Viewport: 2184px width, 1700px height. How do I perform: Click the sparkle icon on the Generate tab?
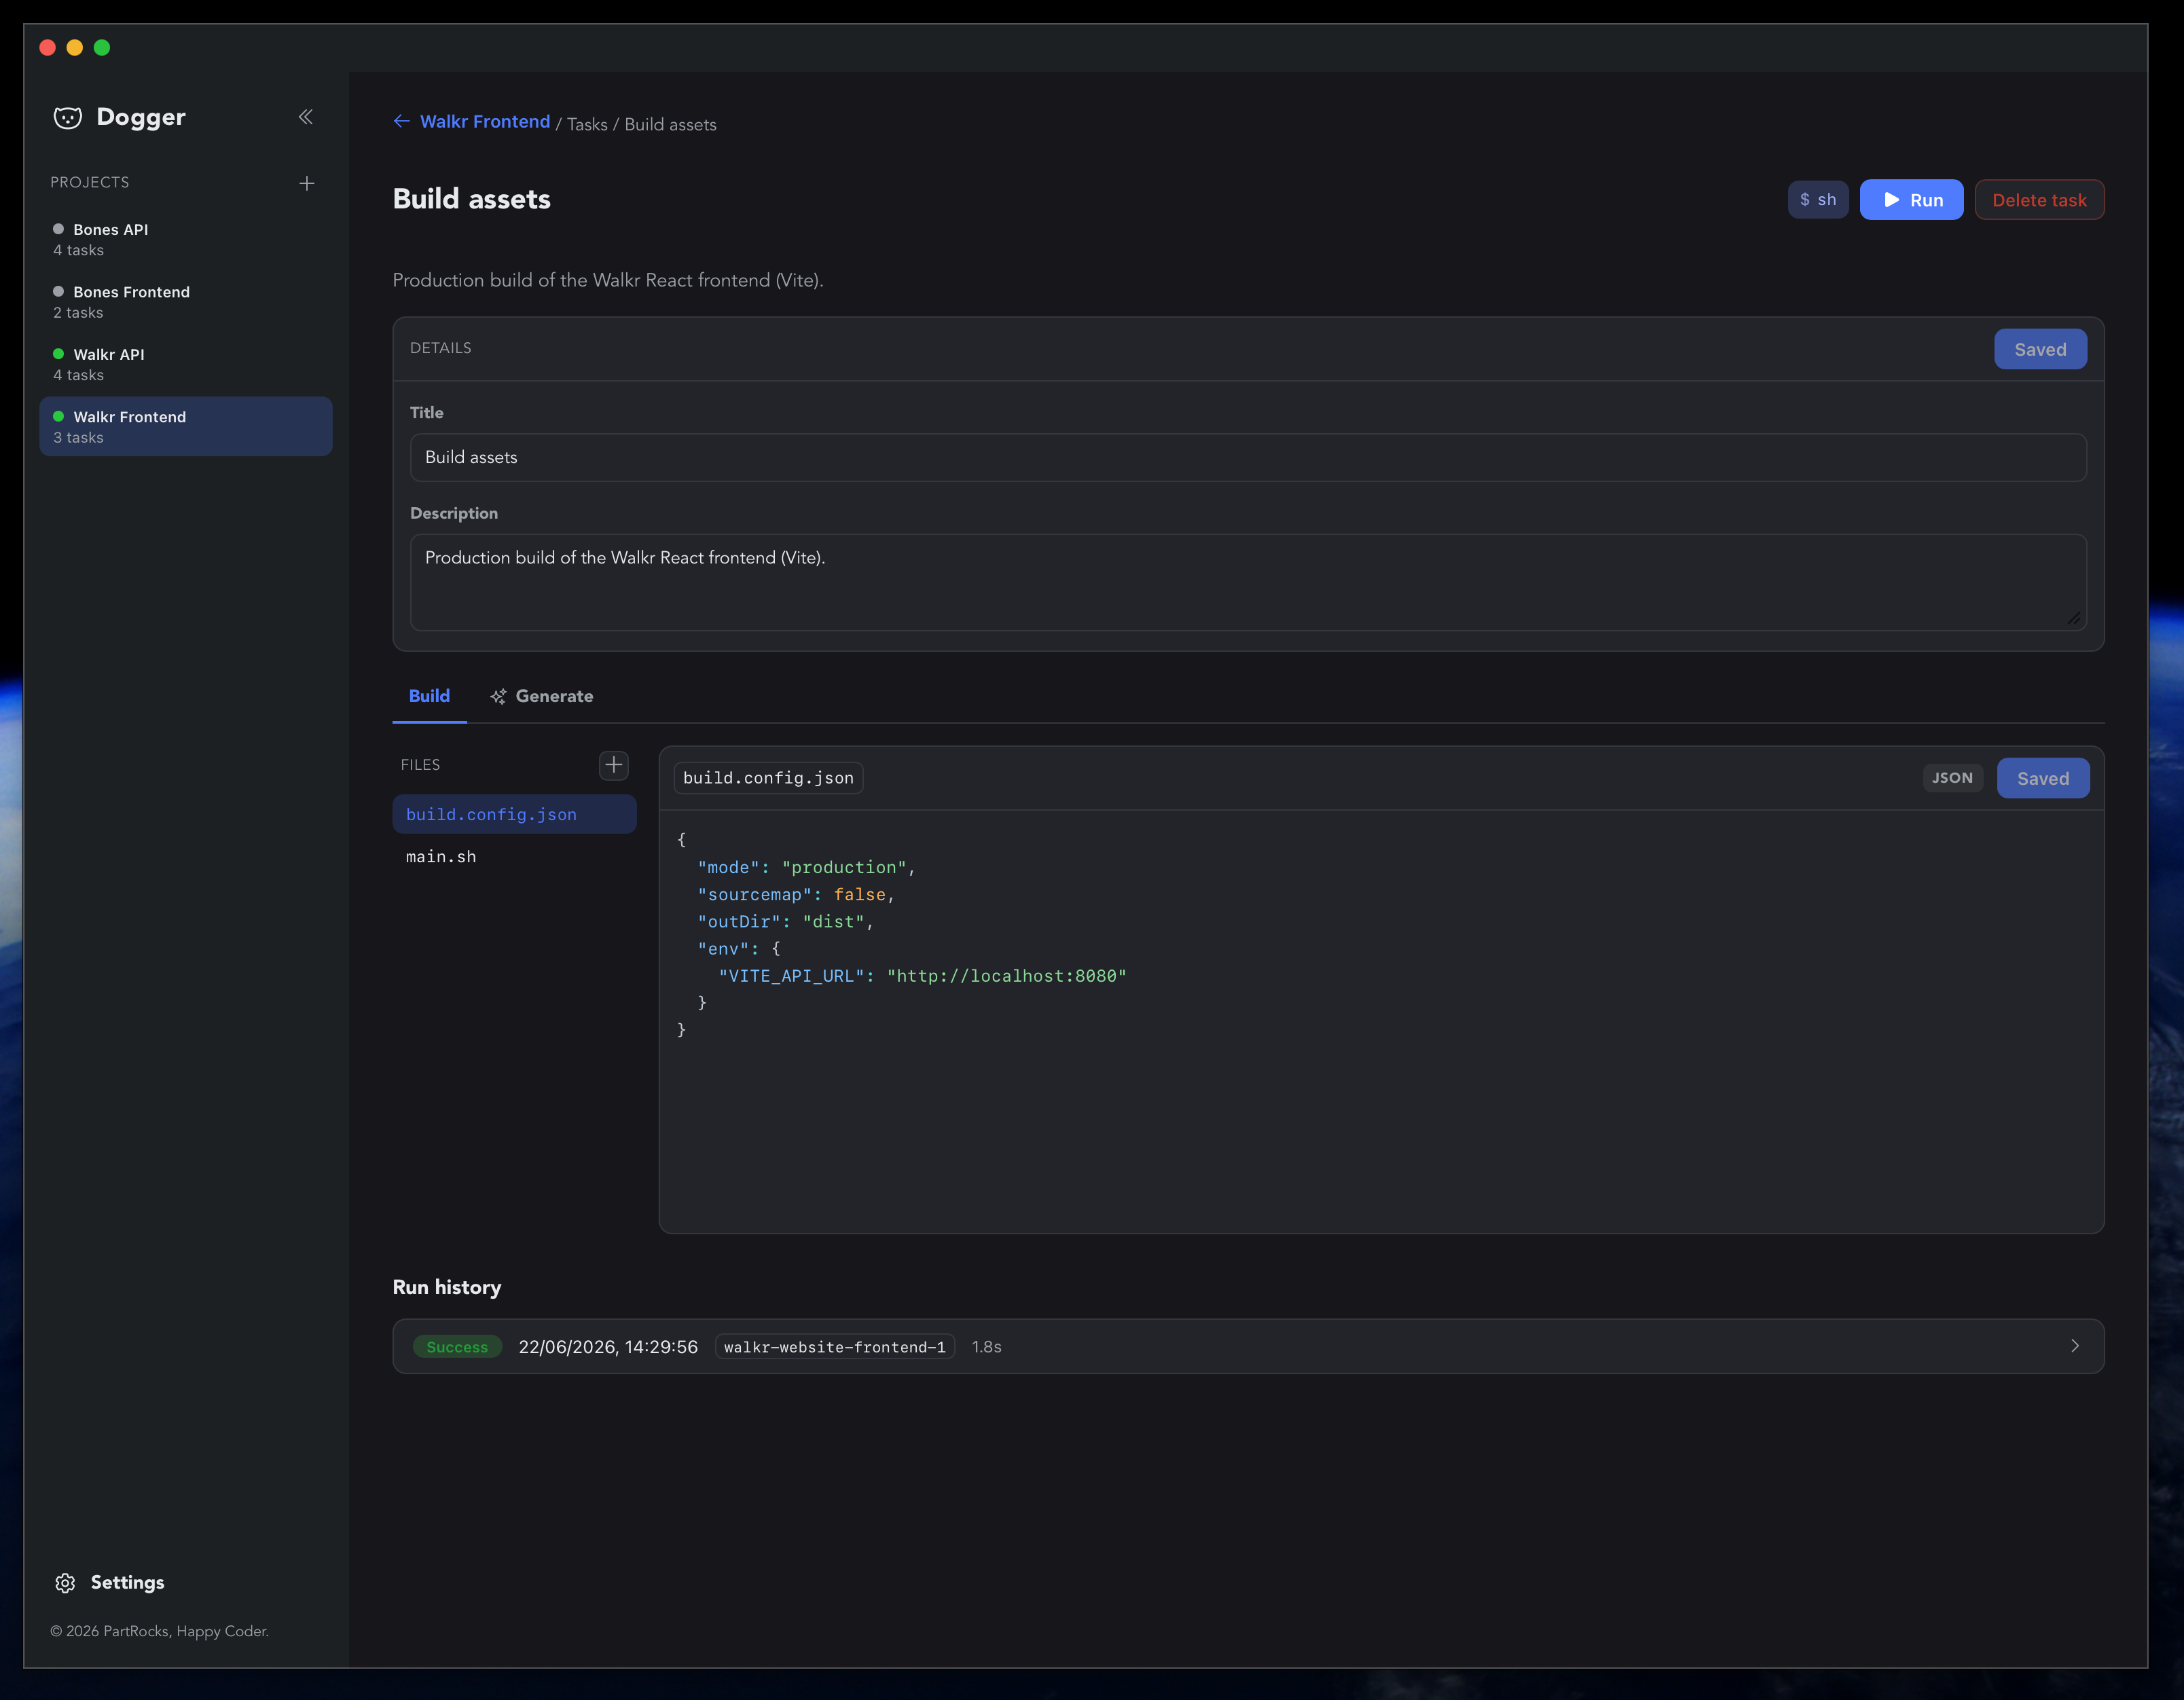tap(498, 697)
